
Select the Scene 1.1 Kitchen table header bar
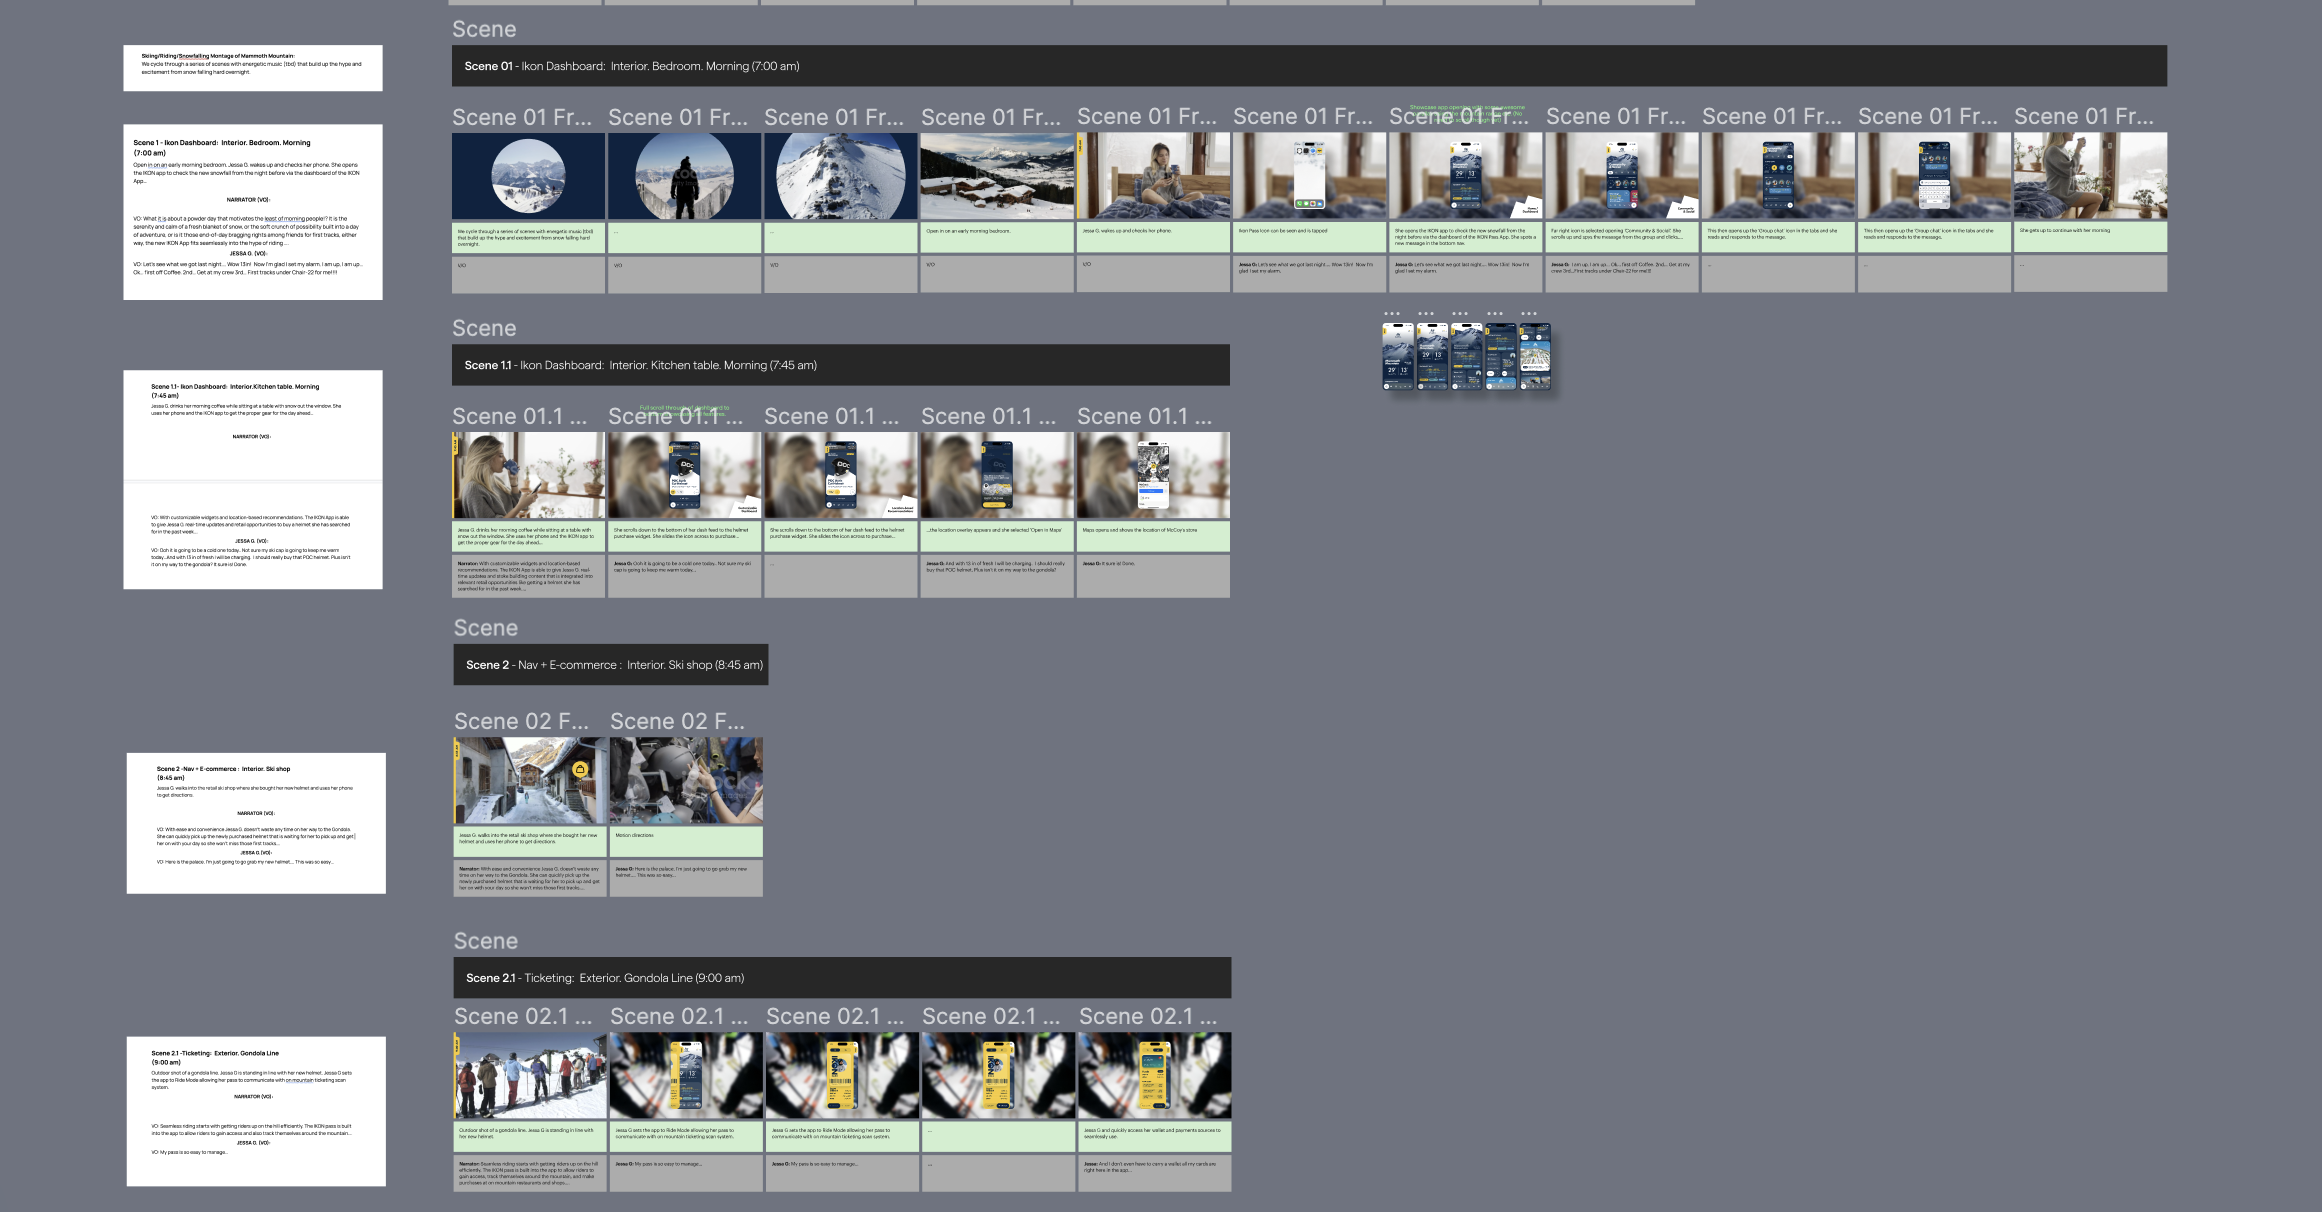[x=841, y=365]
